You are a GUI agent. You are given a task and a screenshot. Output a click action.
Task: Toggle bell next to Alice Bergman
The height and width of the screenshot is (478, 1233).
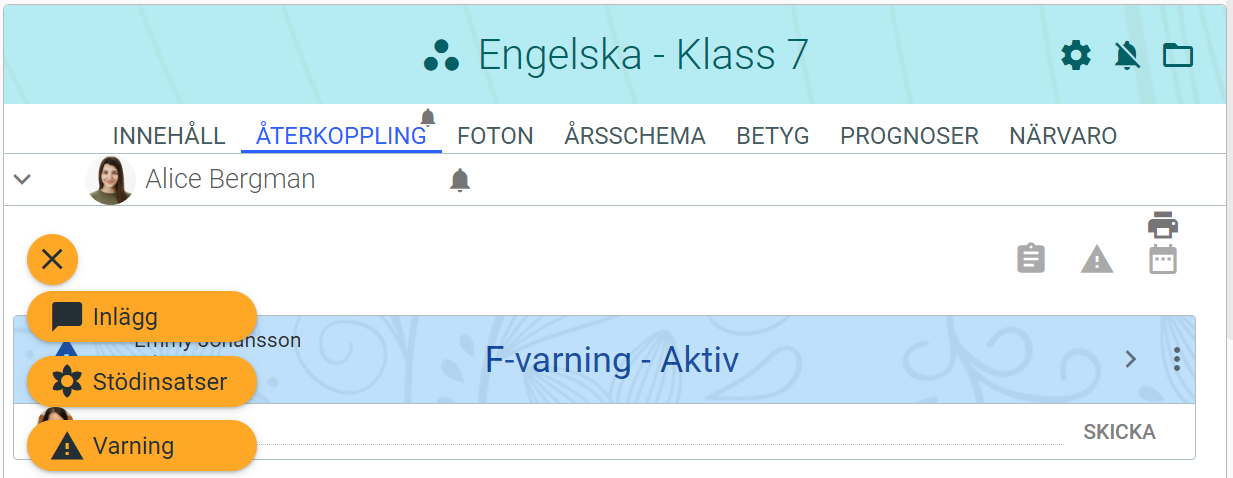460,180
